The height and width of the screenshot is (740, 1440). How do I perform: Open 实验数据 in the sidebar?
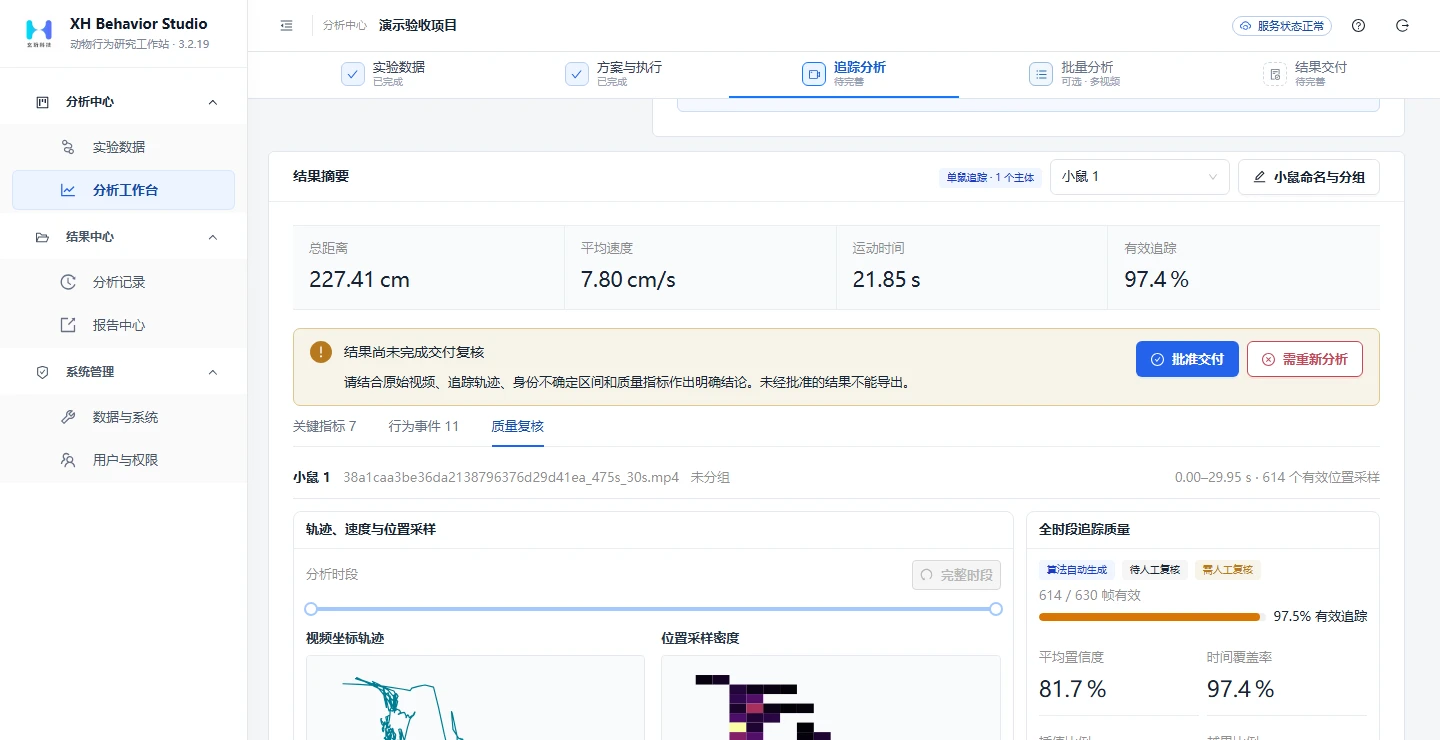pos(124,147)
